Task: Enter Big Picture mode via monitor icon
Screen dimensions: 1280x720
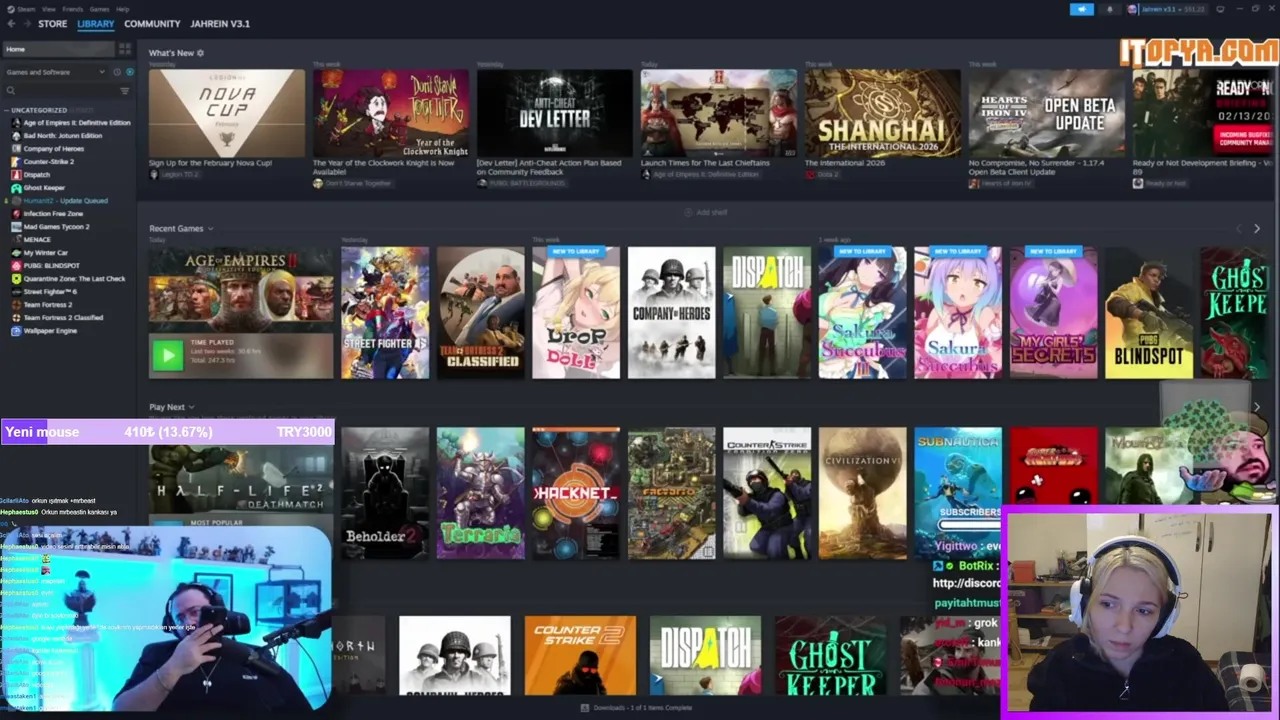Action: click(1220, 9)
